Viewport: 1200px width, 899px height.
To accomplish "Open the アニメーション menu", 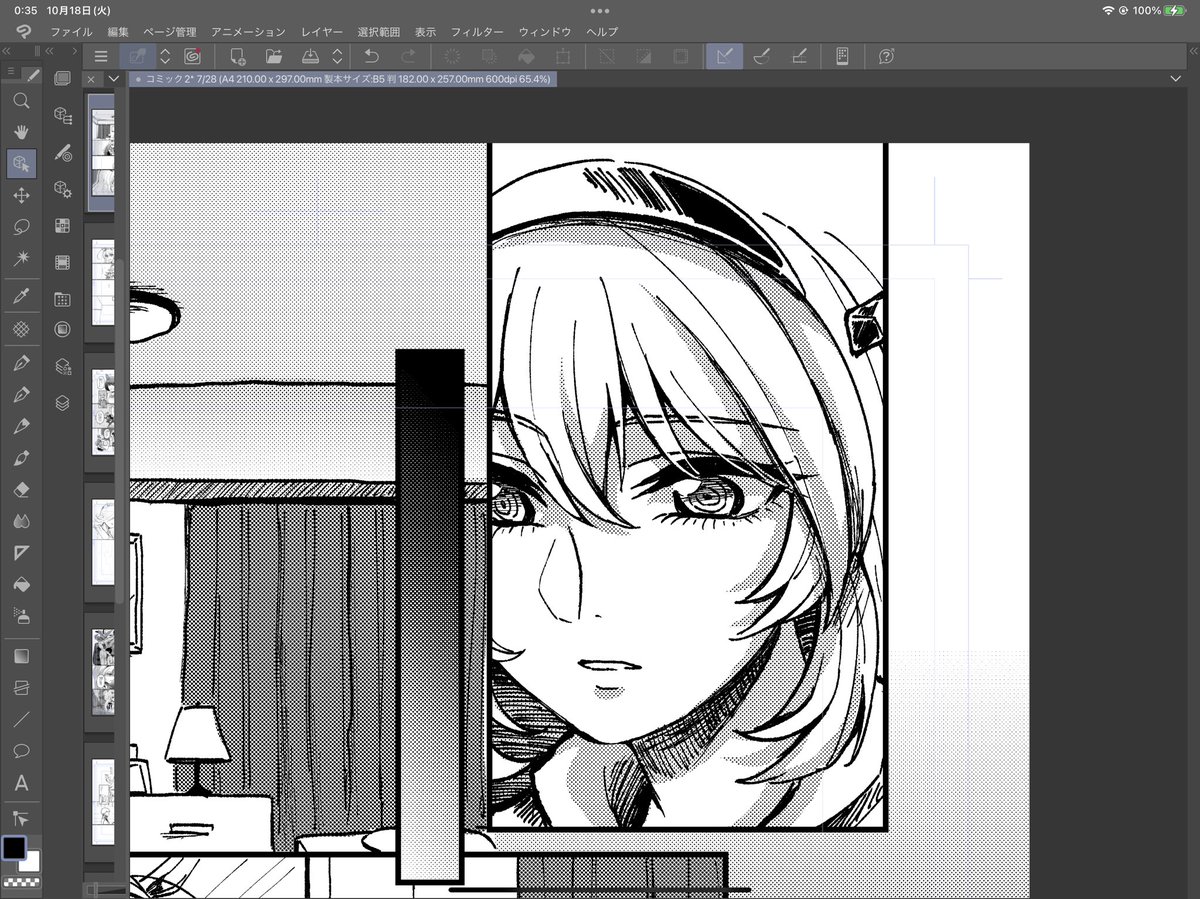I will [x=248, y=32].
